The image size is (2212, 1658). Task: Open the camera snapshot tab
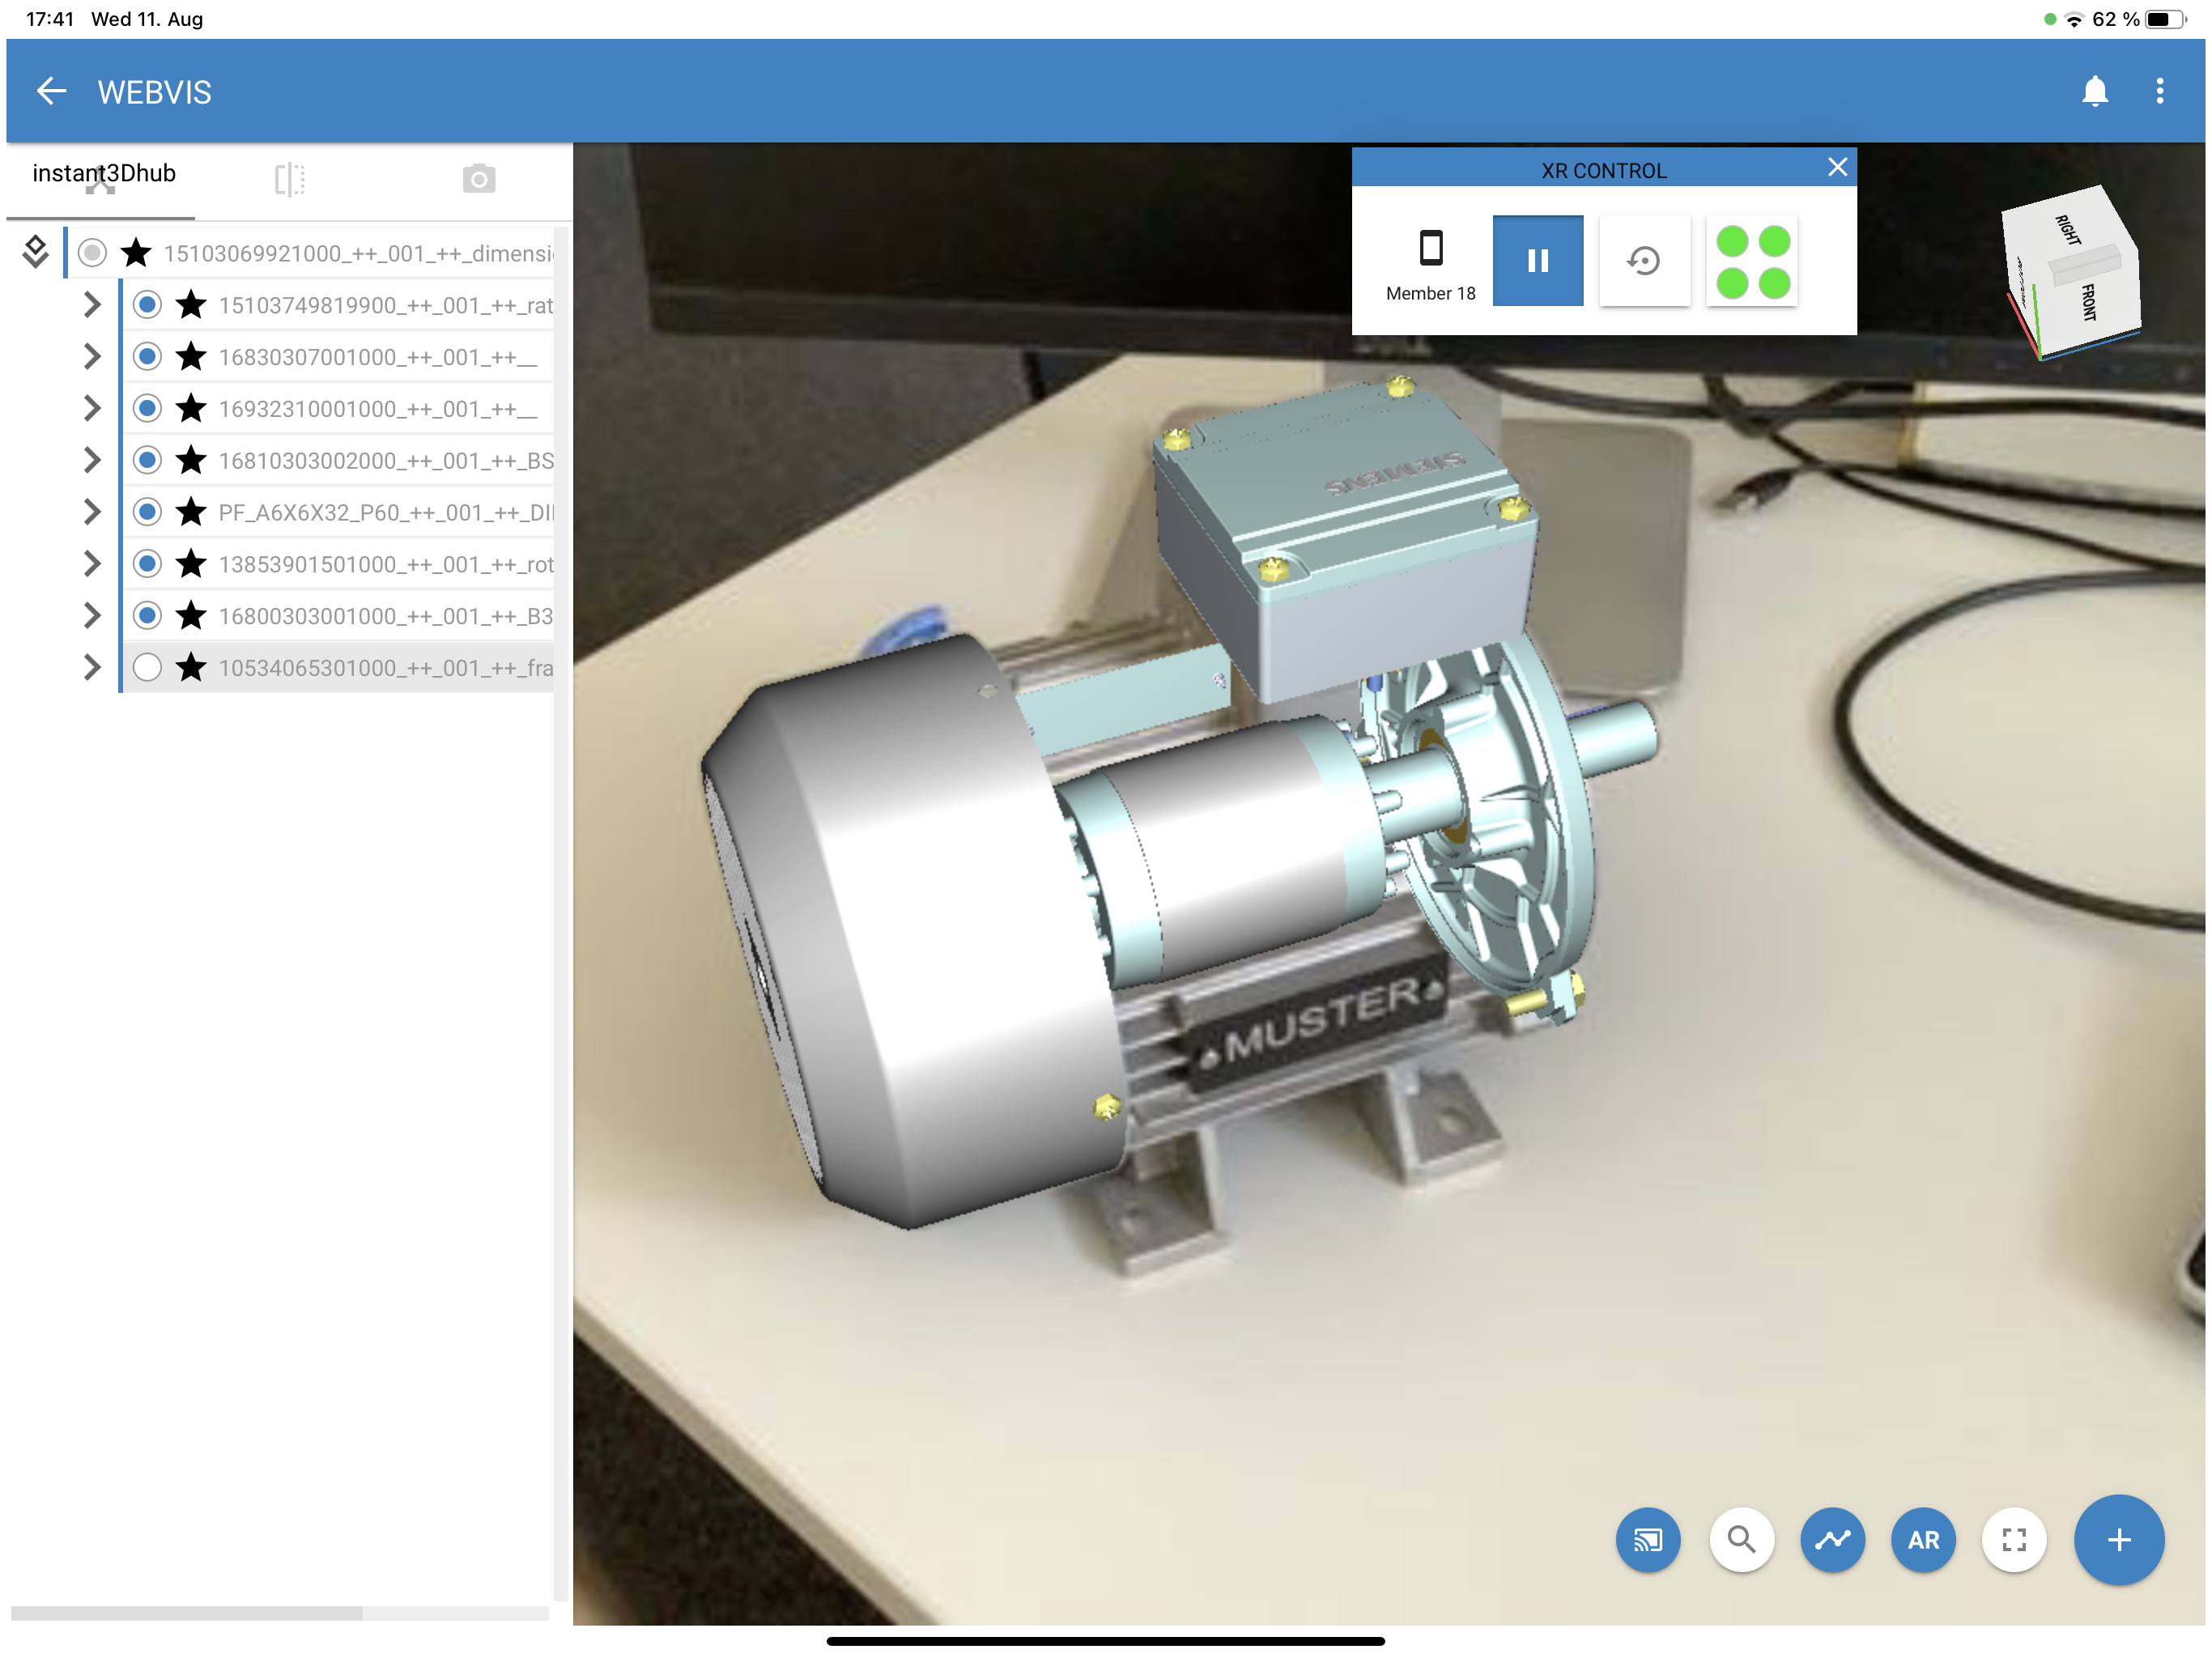tap(479, 180)
